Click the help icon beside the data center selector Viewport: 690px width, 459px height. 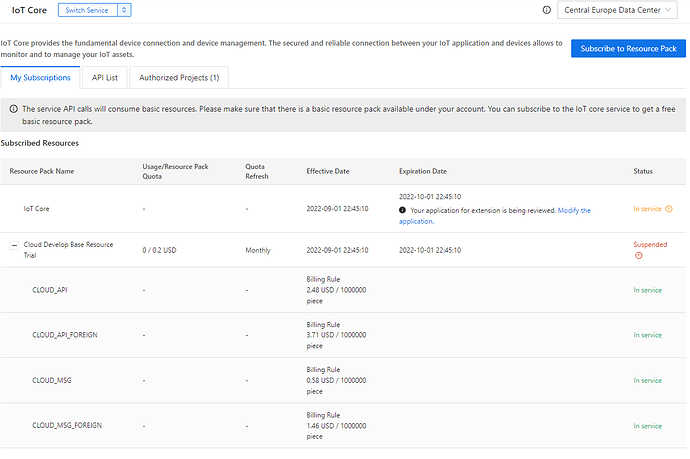pyautogui.click(x=546, y=10)
